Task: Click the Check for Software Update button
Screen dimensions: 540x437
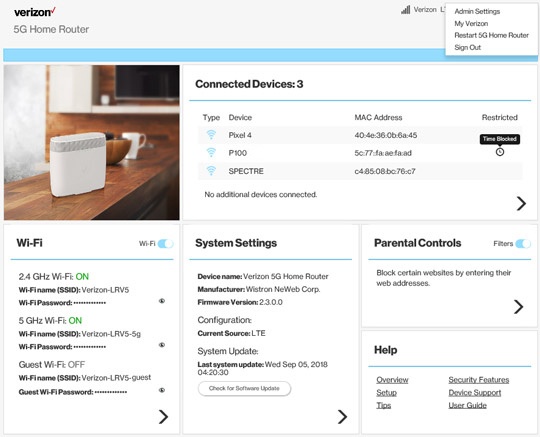Action: [244, 388]
